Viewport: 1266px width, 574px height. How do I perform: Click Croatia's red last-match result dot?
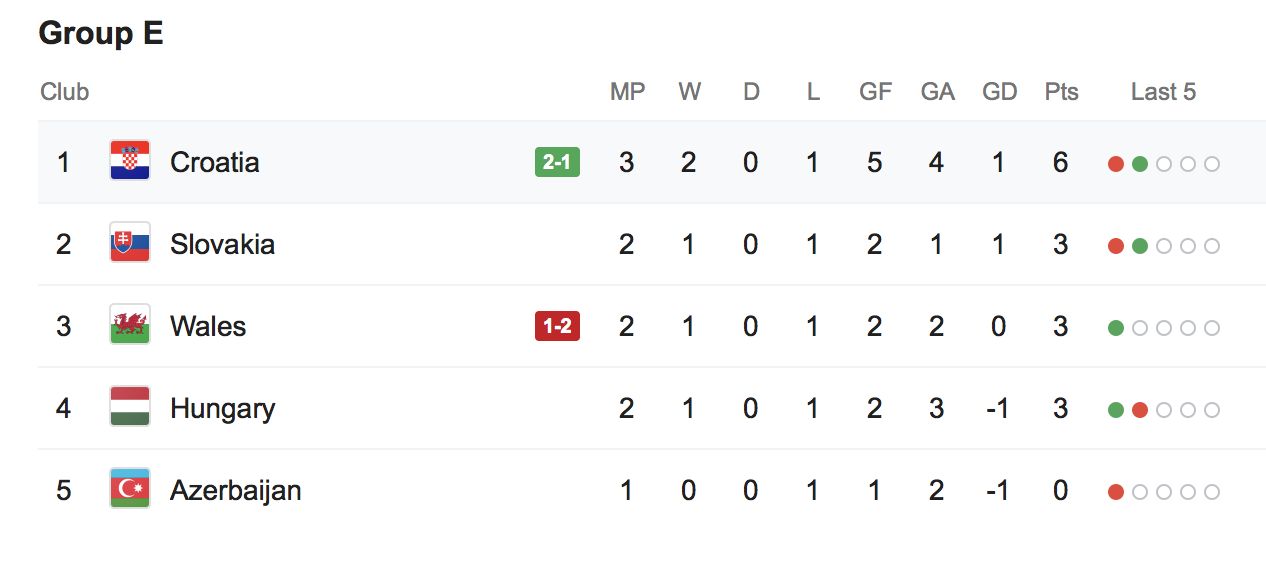(1116, 164)
